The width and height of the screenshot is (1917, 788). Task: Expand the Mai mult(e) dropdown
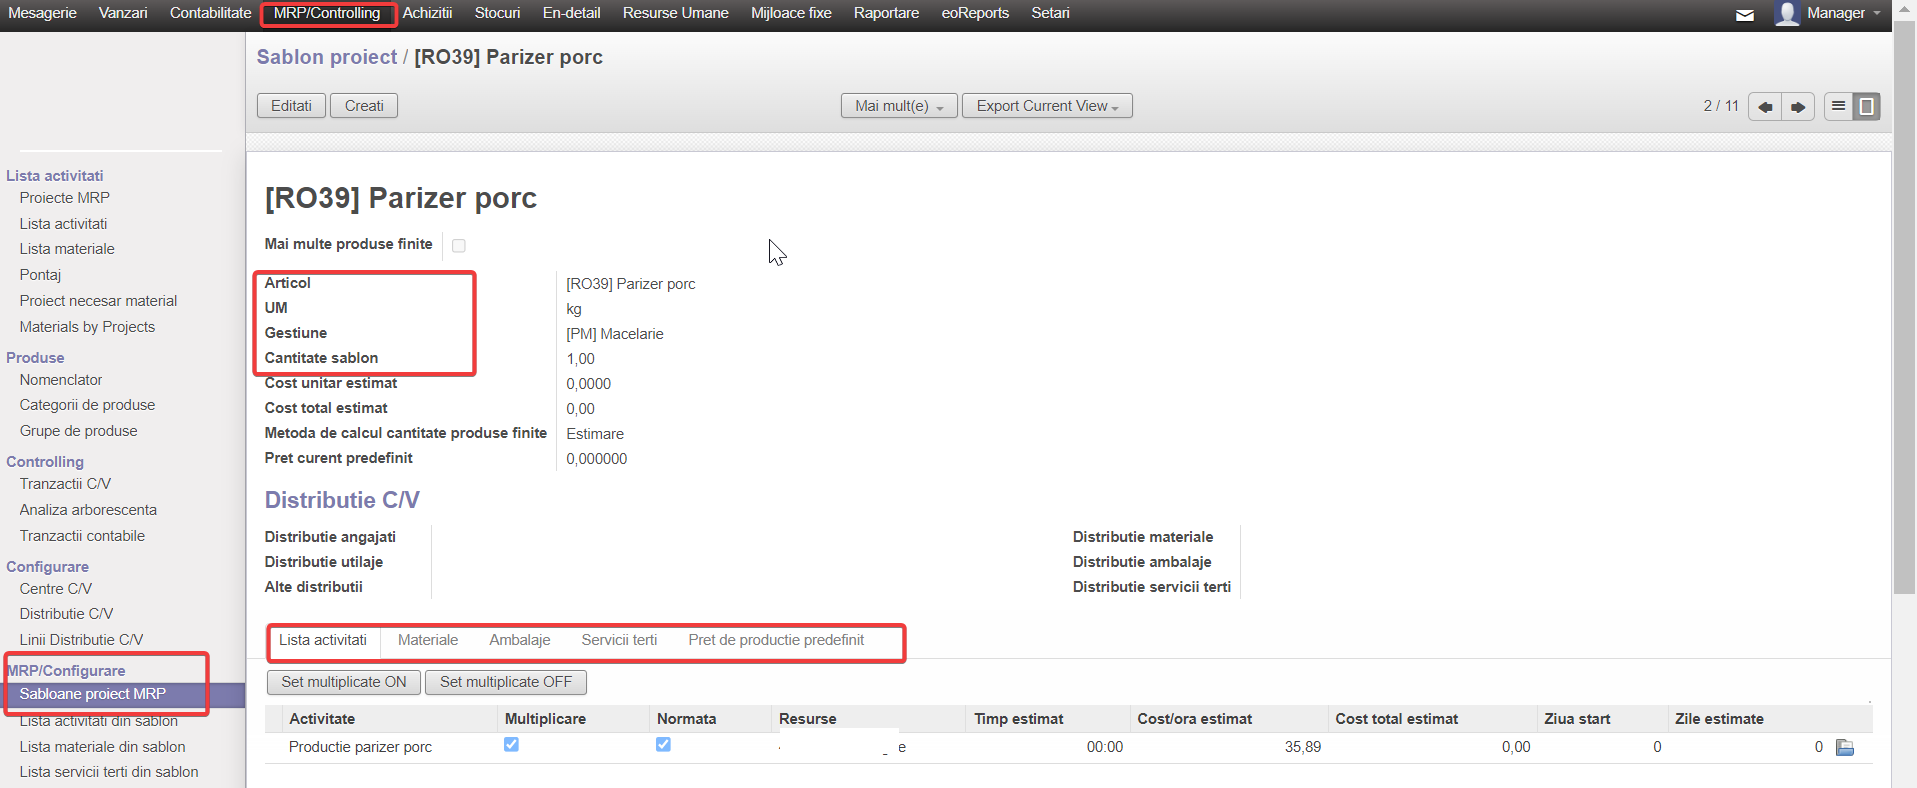(x=899, y=106)
